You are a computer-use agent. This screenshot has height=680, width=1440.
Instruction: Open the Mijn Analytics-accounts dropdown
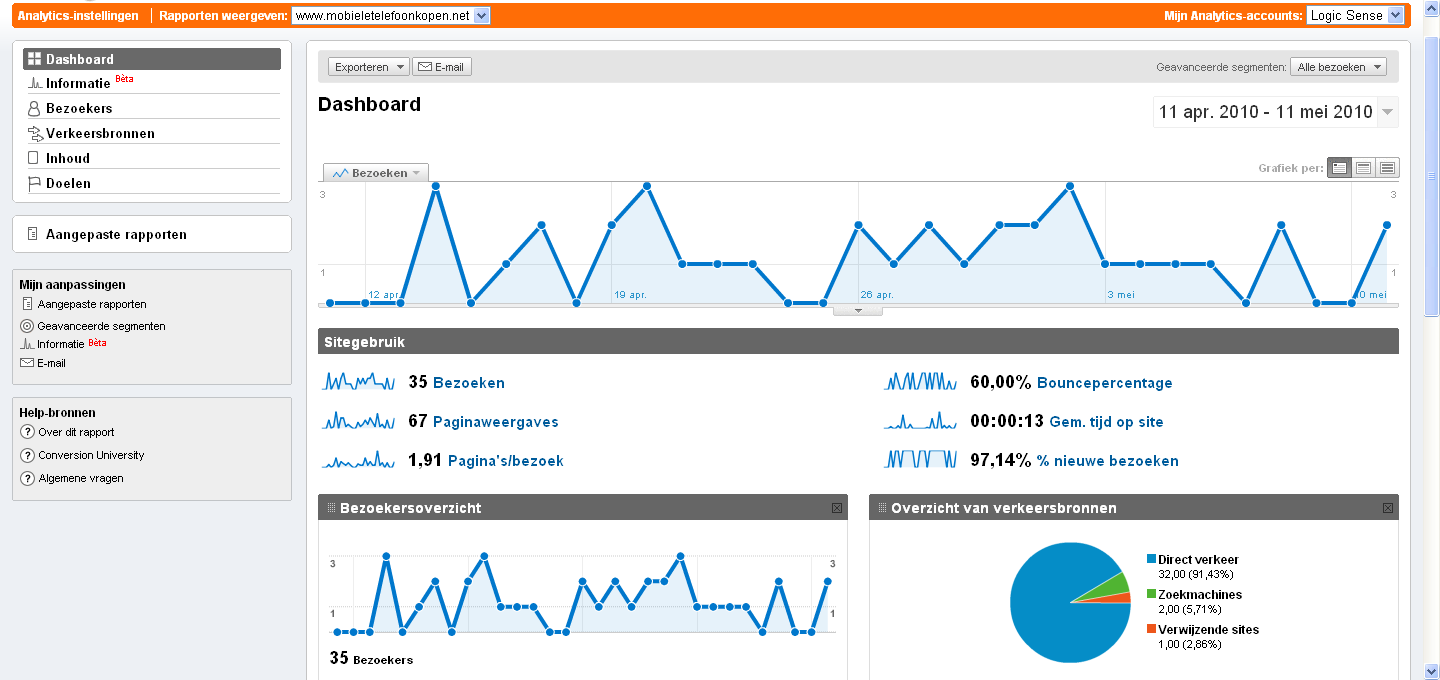[x=1355, y=16]
